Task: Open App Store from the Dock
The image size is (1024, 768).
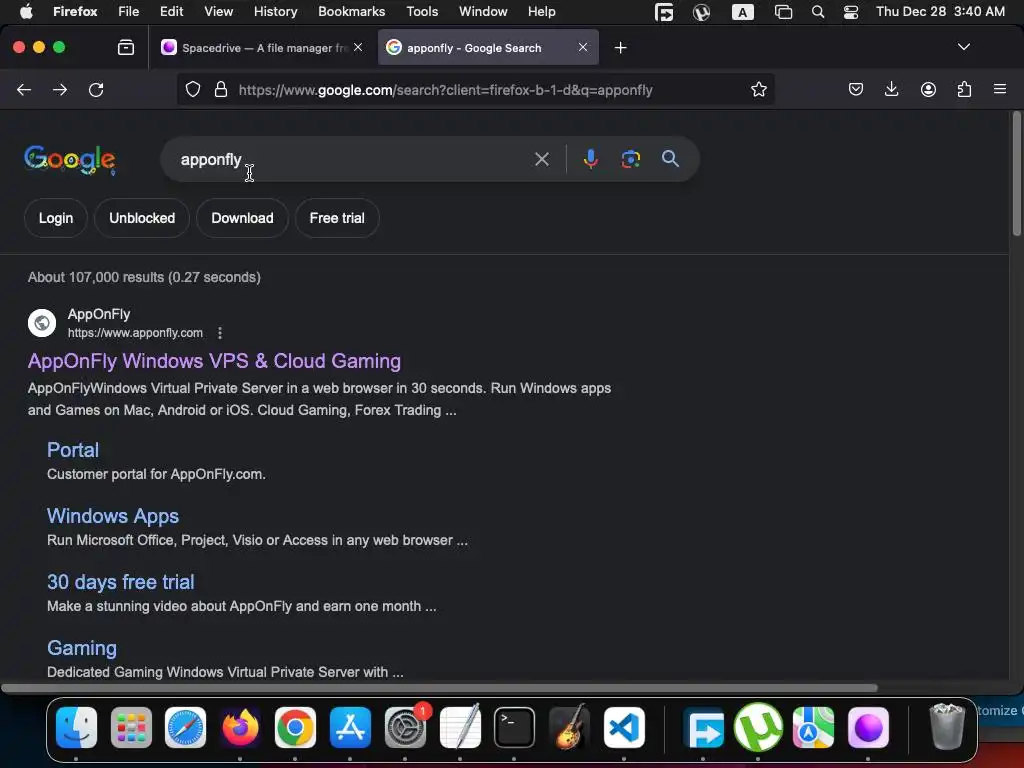Action: 350,728
